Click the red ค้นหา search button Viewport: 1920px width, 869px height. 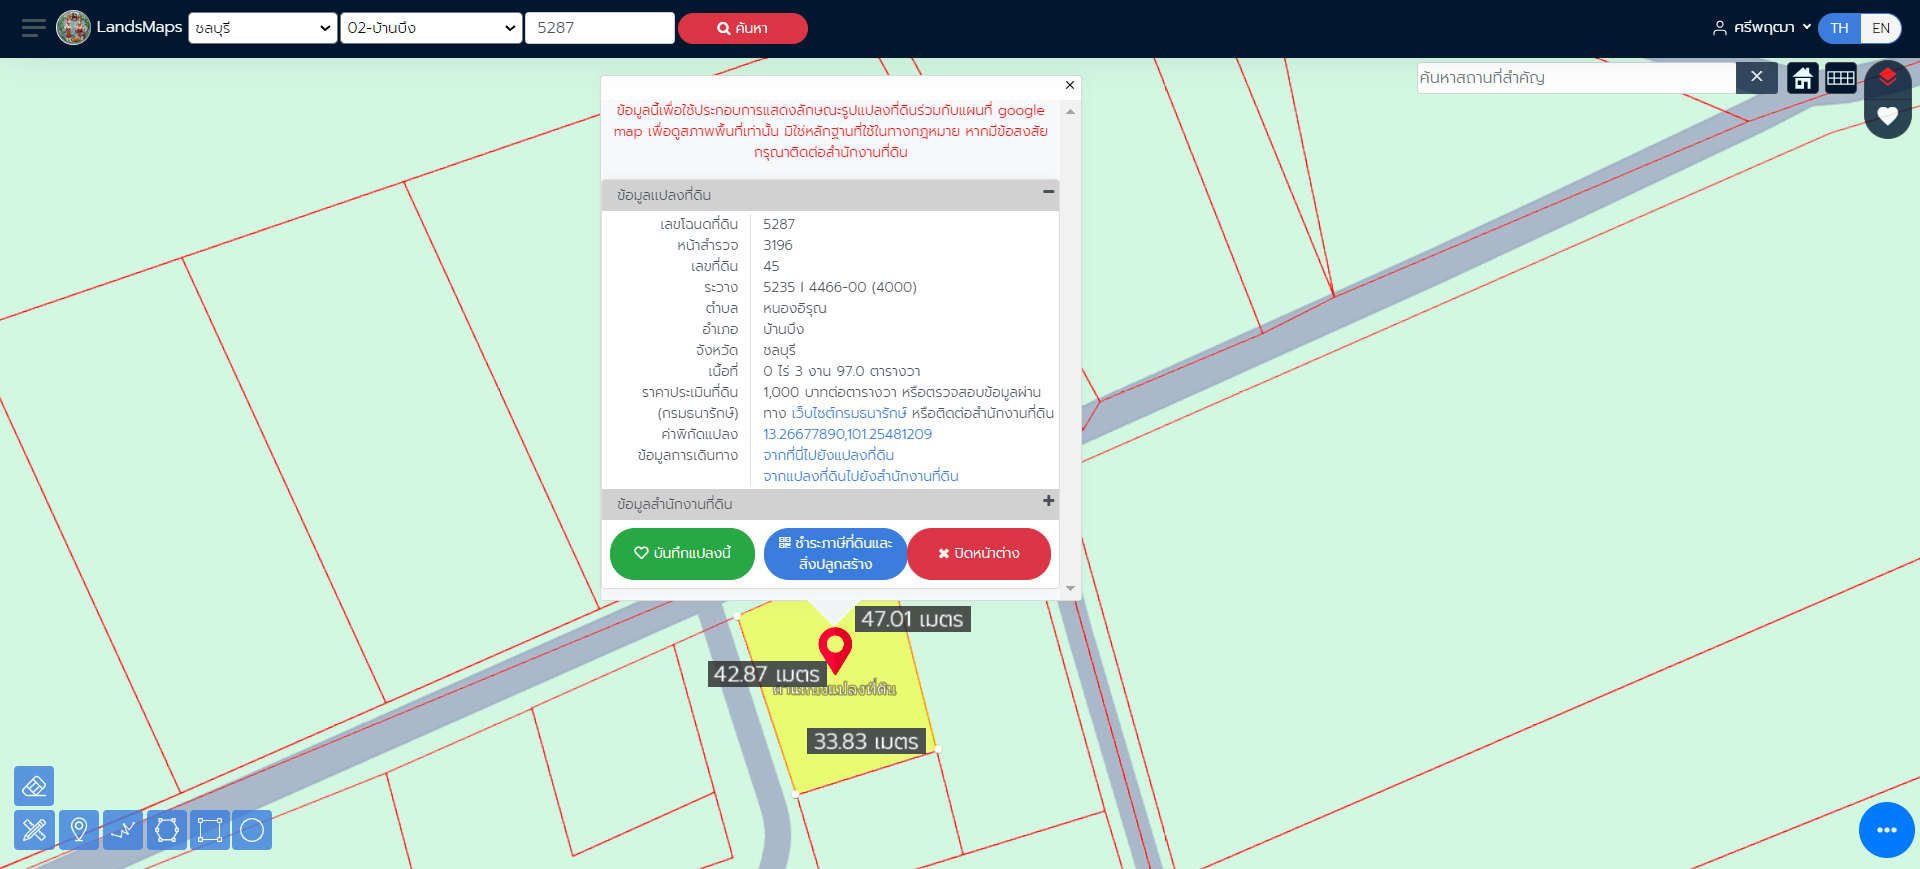(742, 28)
